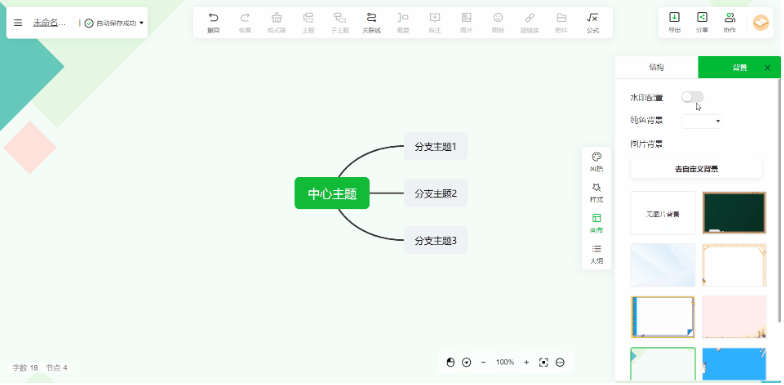The width and height of the screenshot is (784, 385).
Task: Open the palette style icon in side strip
Action: (596, 157)
